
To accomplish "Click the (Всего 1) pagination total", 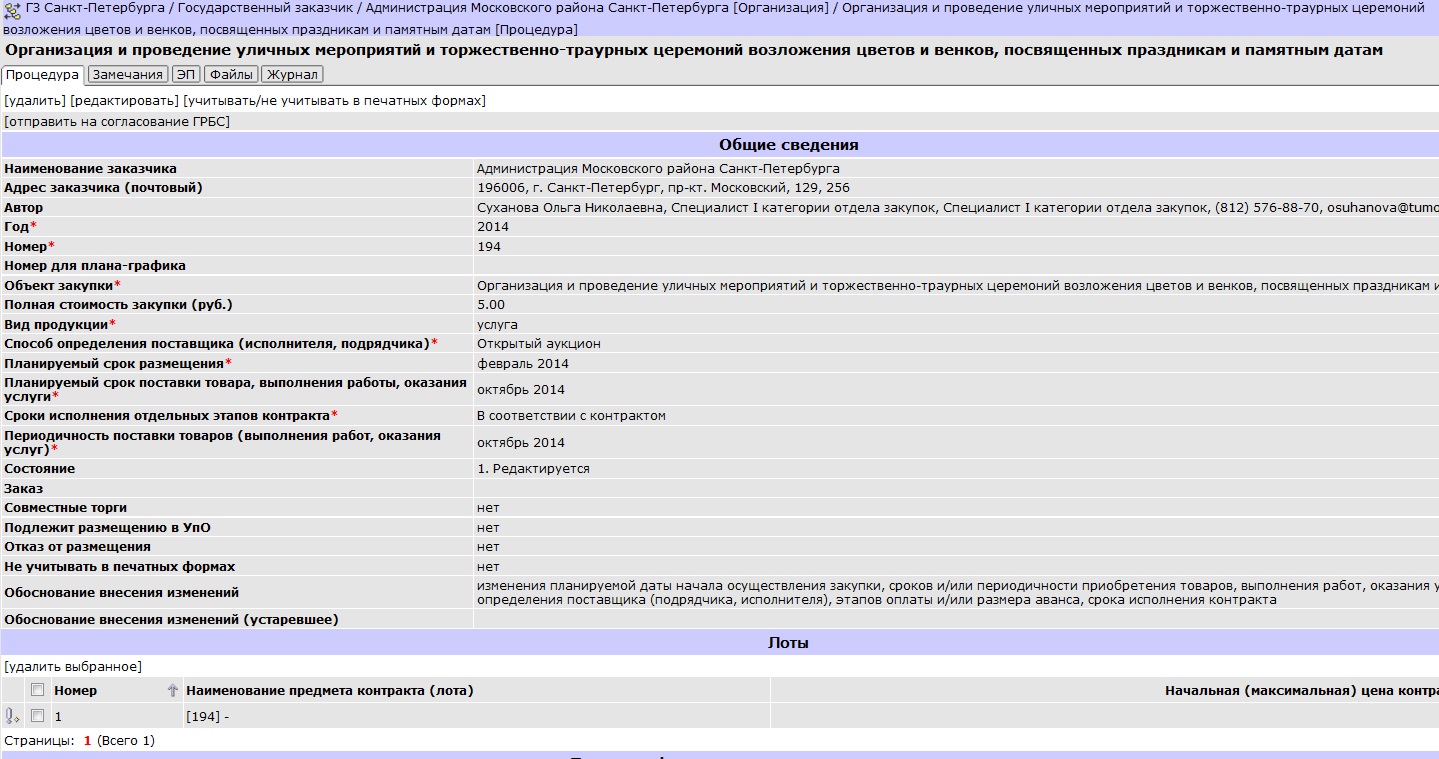I will click(x=126, y=741).
